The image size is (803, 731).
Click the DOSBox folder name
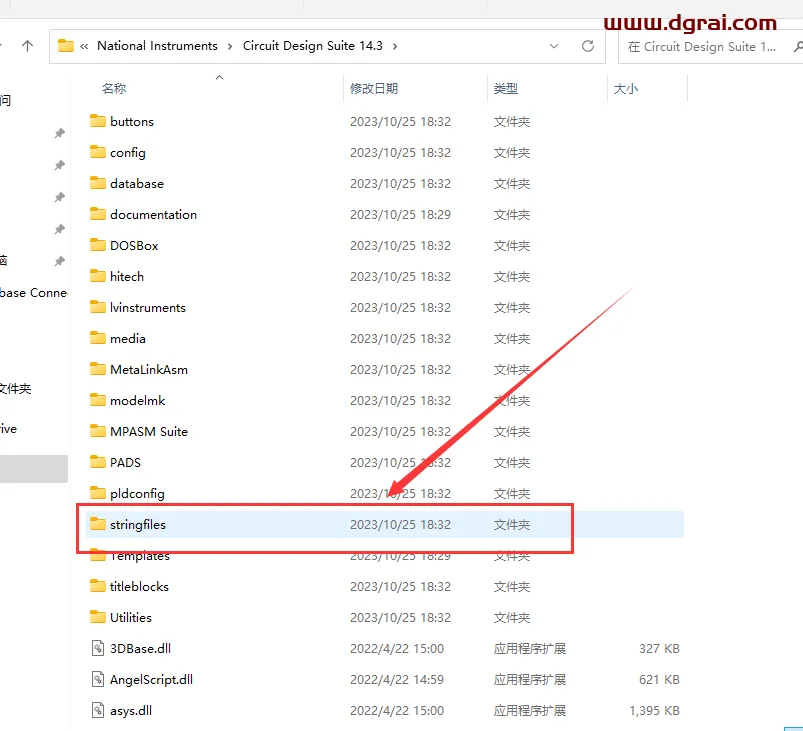coord(134,245)
